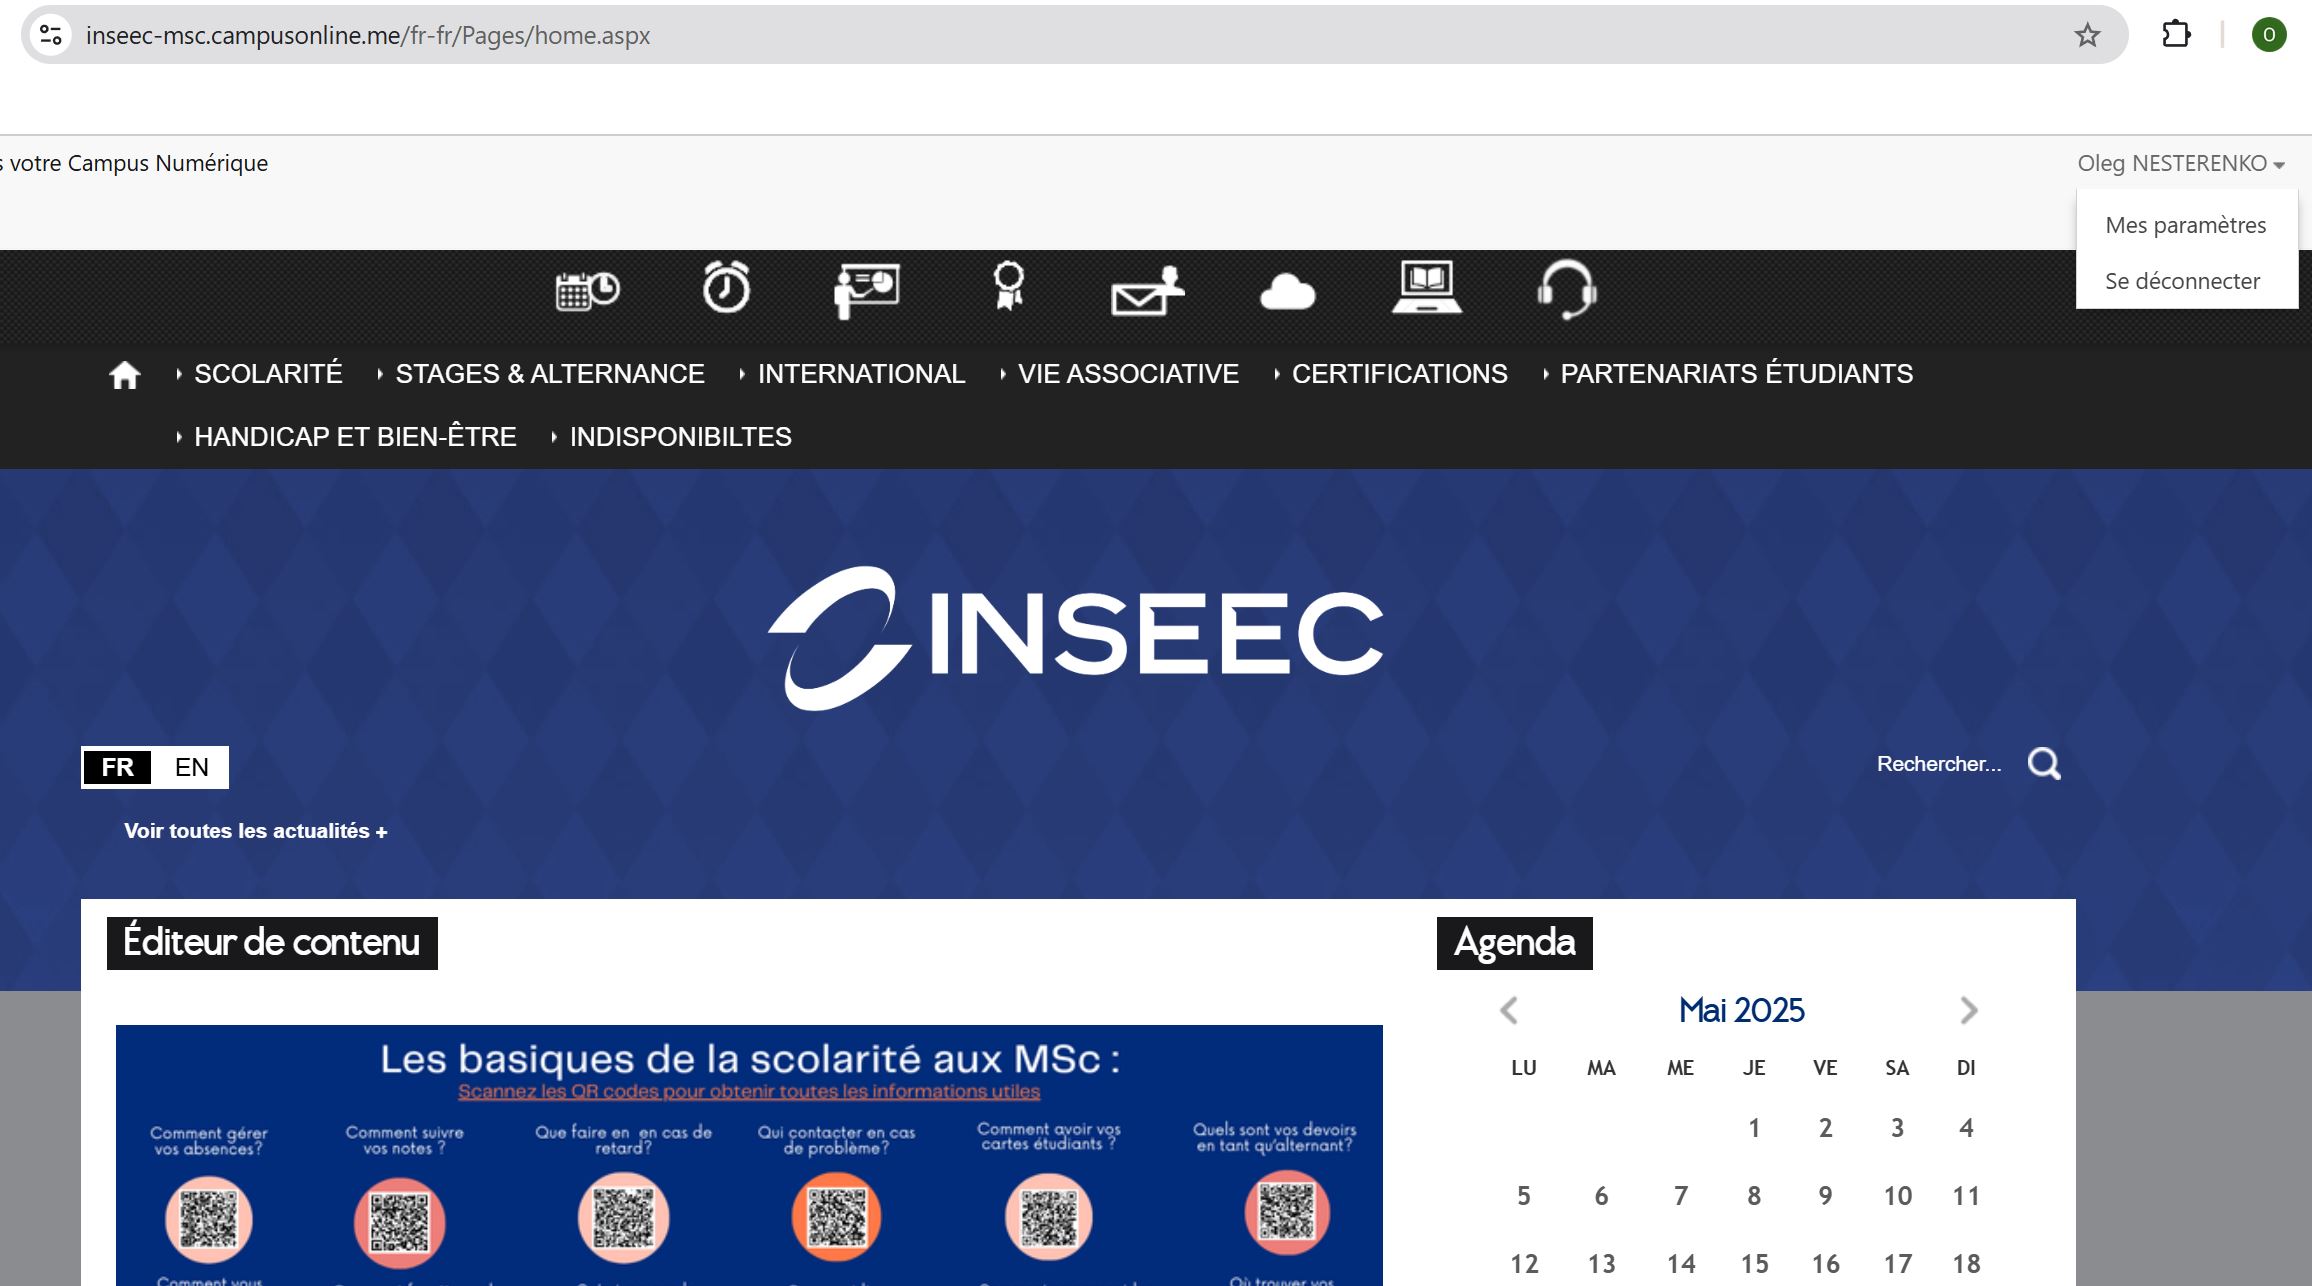This screenshot has height=1286, width=2312.
Task: Open the teacher presentation board icon
Action: (x=867, y=290)
